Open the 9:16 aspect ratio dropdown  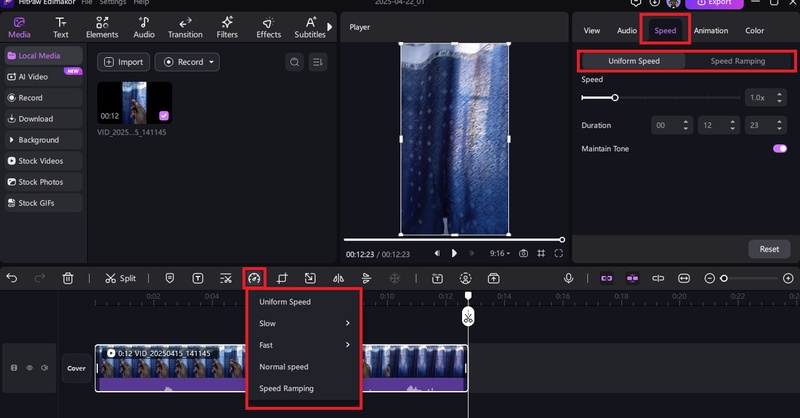(499, 253)
